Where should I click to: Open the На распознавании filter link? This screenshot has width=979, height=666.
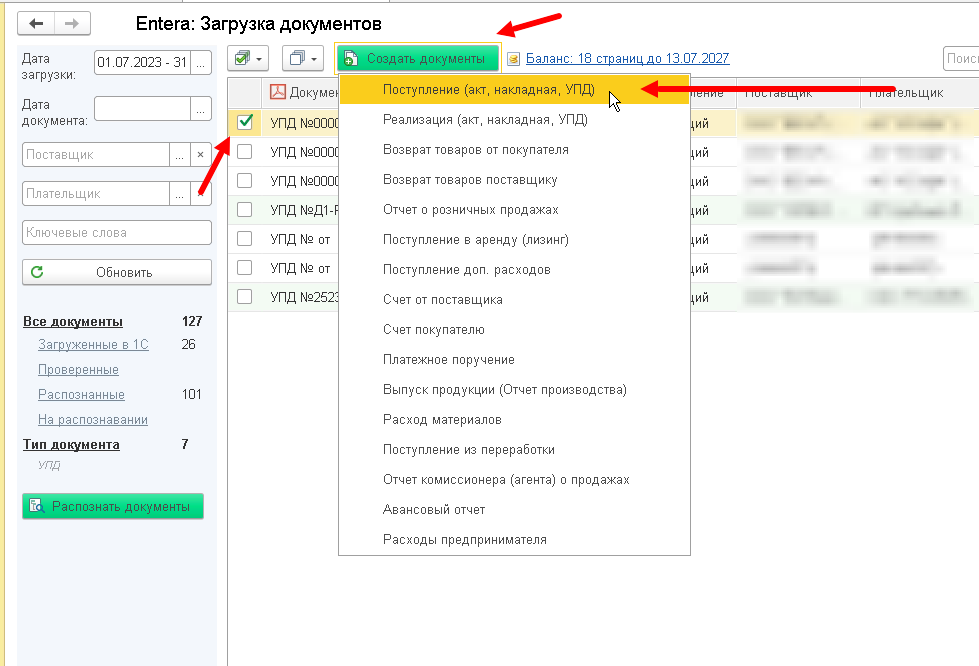coord(92,419)
